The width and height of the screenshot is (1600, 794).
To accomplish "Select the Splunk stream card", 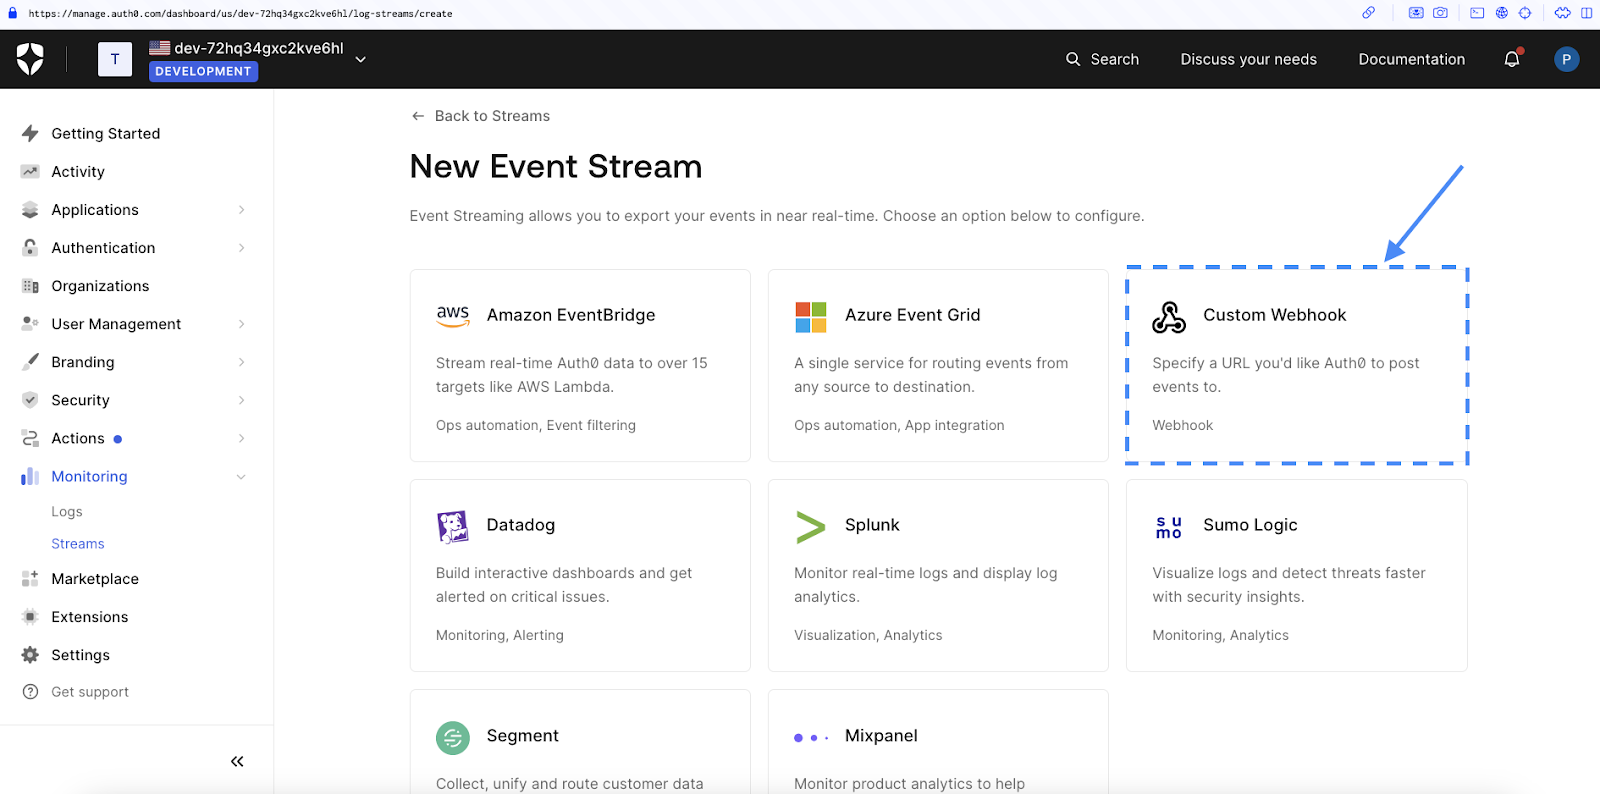I will point(938,575).
